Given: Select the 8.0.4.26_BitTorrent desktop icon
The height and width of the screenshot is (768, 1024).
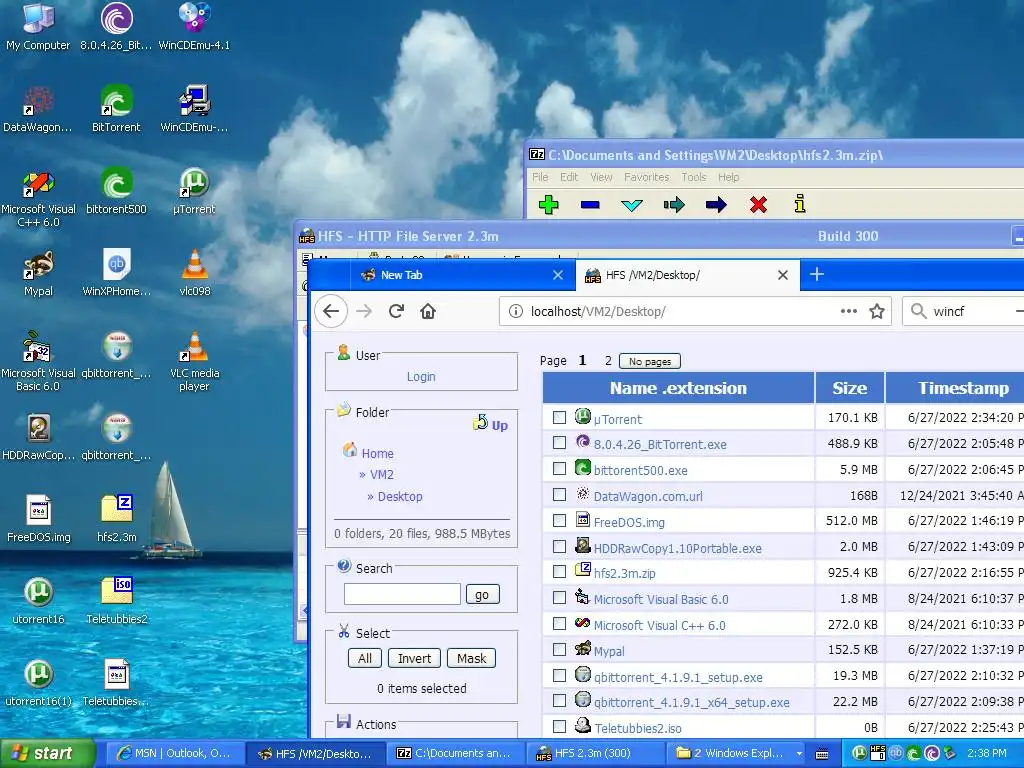Looking at the screenshot, I should [x=116, y=26].
